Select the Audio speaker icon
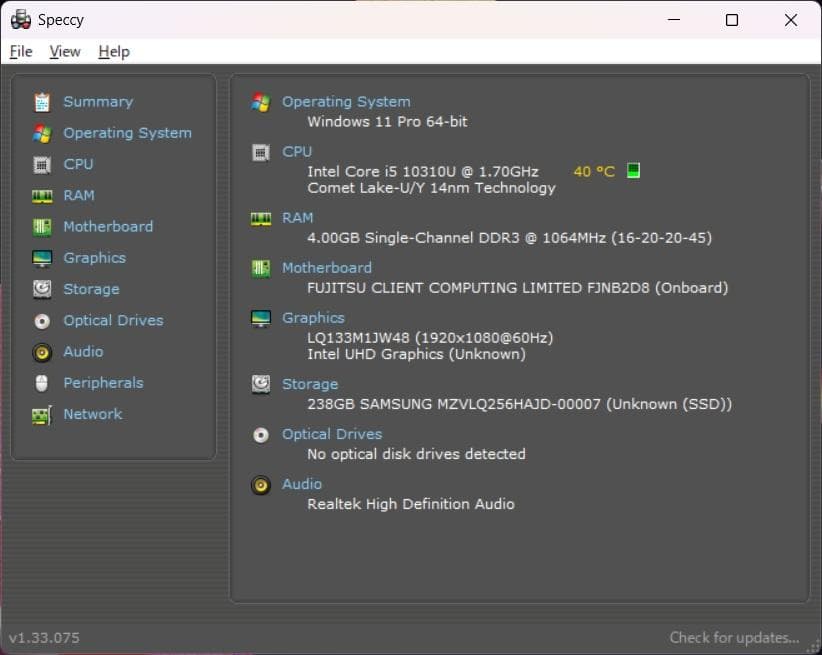Viewport: 822px width, 655px height. [x=42, y=351]
